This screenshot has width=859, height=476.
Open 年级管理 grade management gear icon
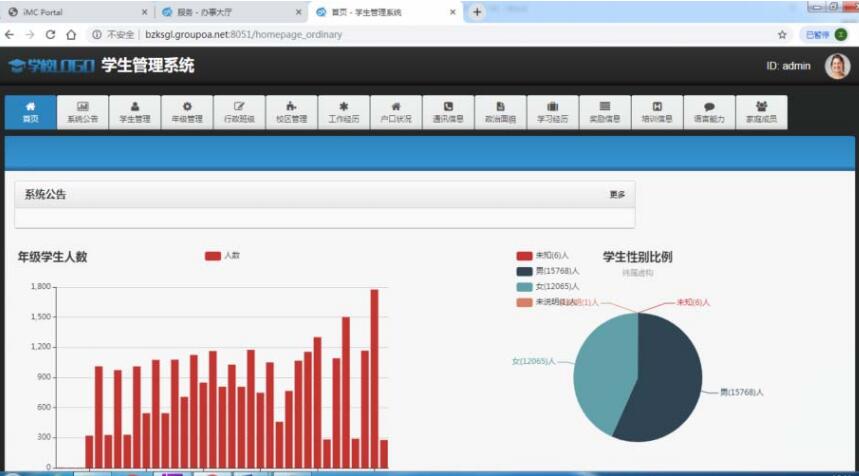click(187, 112)
